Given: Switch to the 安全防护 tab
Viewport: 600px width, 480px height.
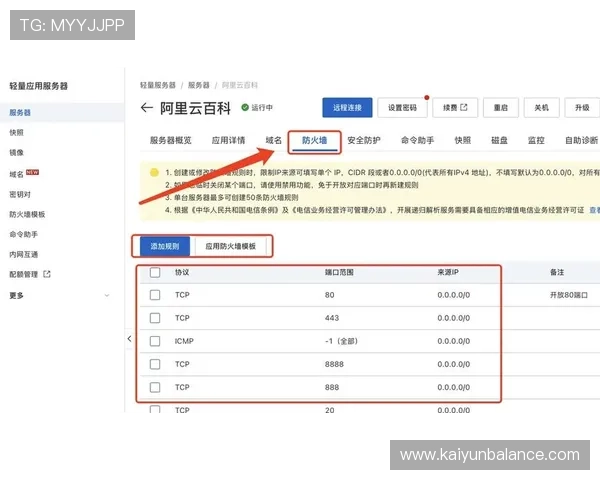Looking at the screenshot, I should point(364,140).
